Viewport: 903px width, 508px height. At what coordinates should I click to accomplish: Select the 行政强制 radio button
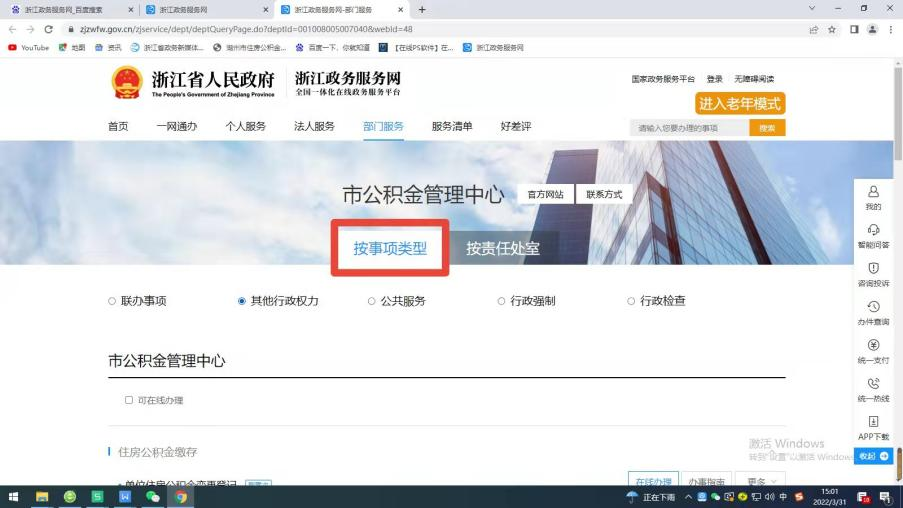point(501,301)
